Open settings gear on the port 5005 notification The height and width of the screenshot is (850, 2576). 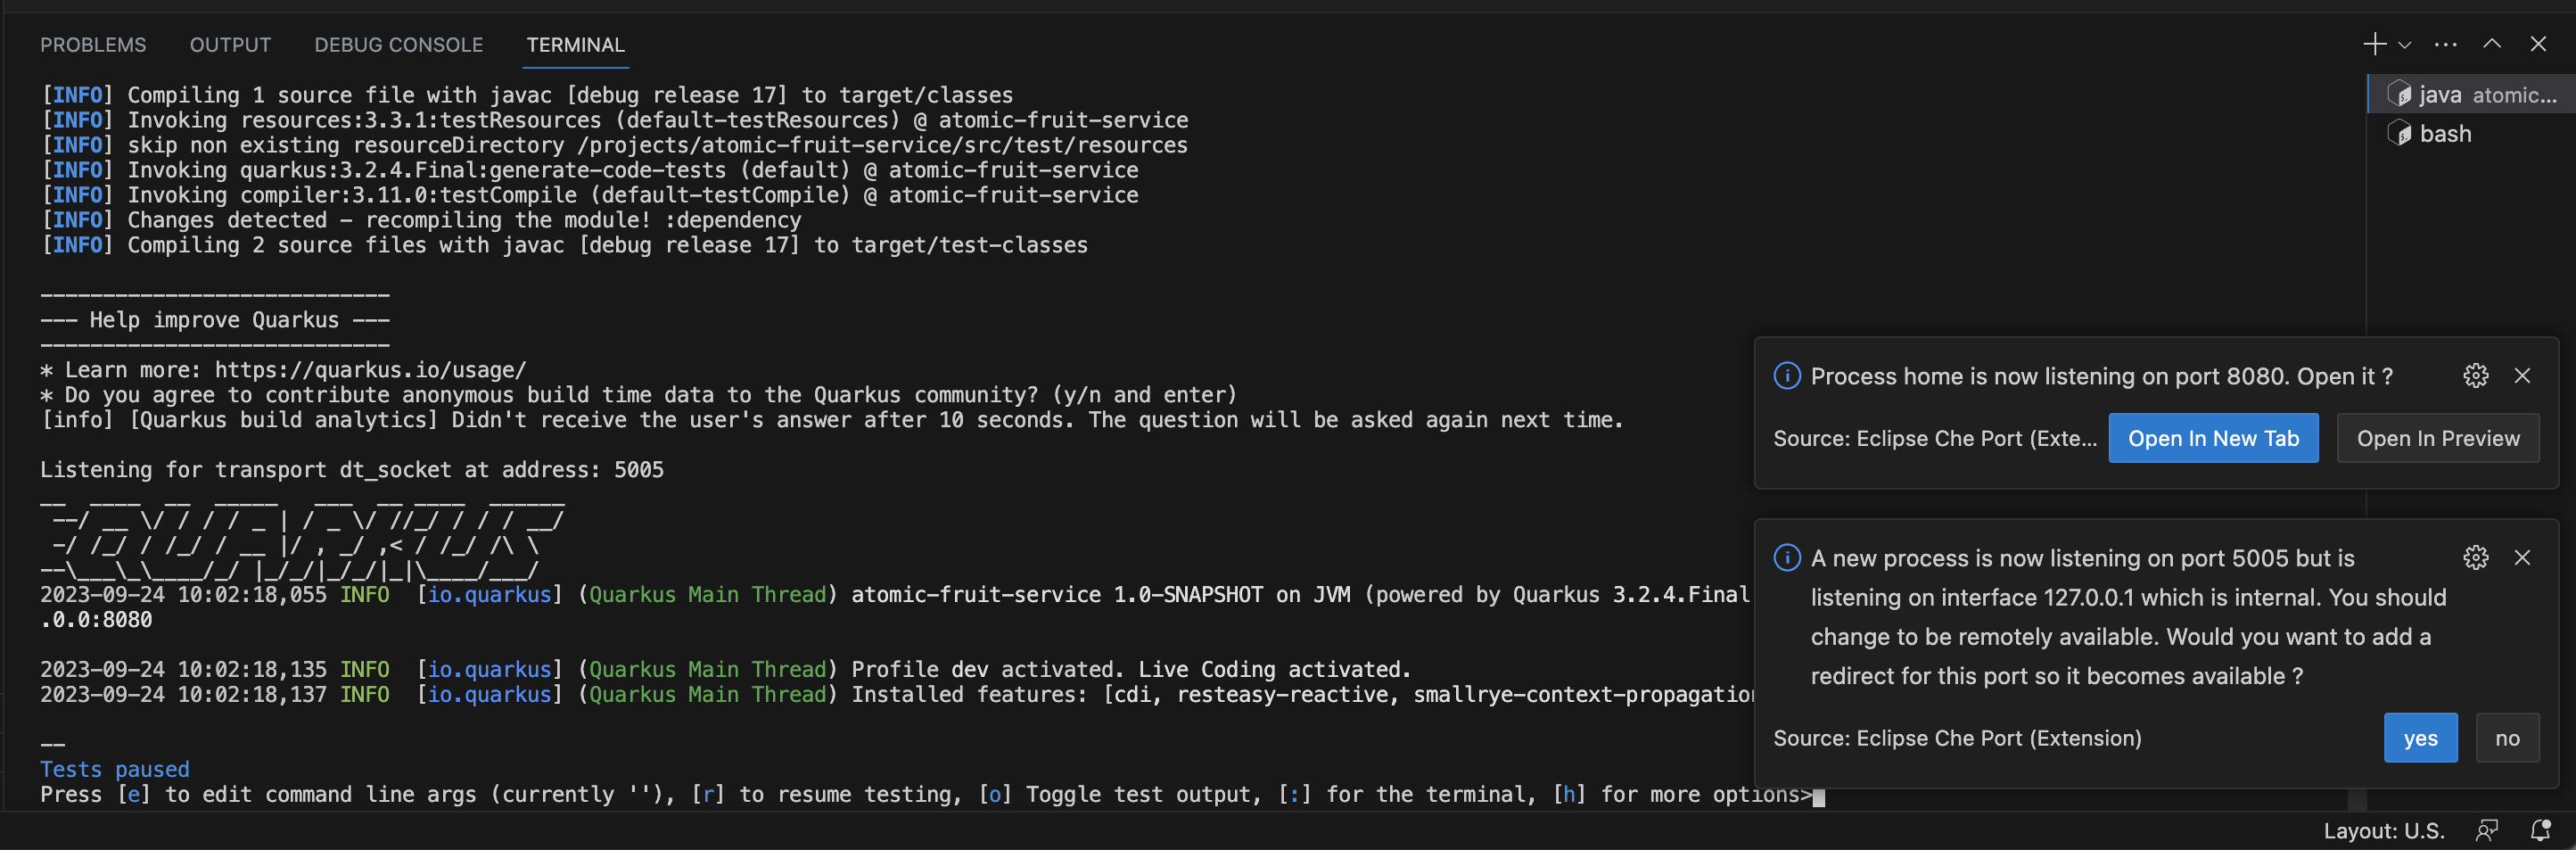pyautogui.click(x=2475, y=558)
